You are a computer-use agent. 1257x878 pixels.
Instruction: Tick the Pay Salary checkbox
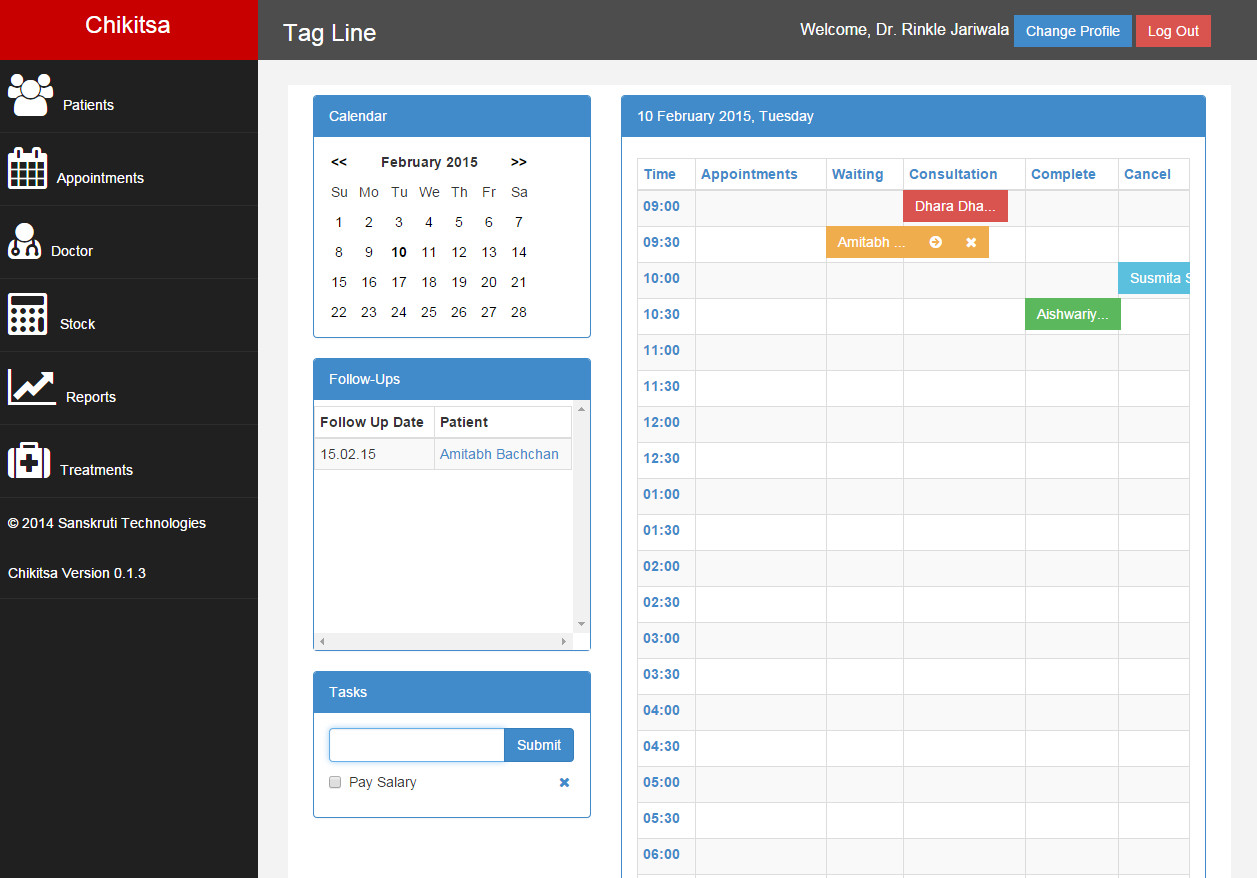[335, 782]
